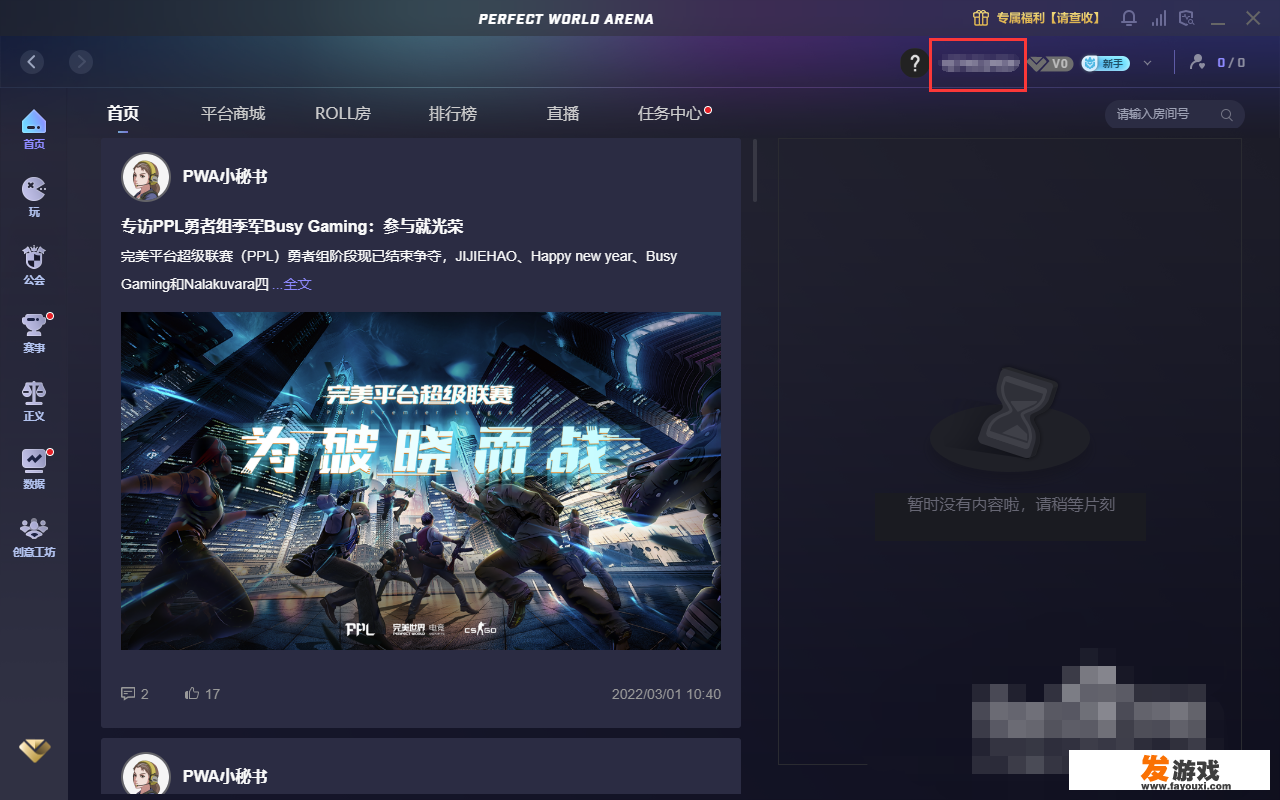Go back with the left arrow button

[33, 62]
